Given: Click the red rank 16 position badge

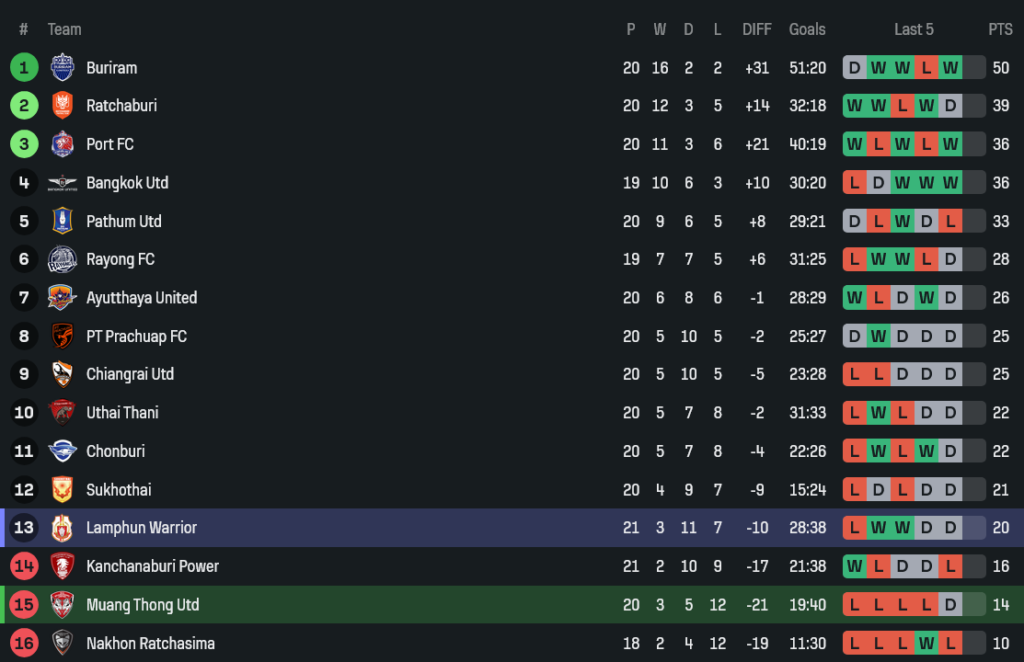Looking at the screenshot, I should [24, 643].
